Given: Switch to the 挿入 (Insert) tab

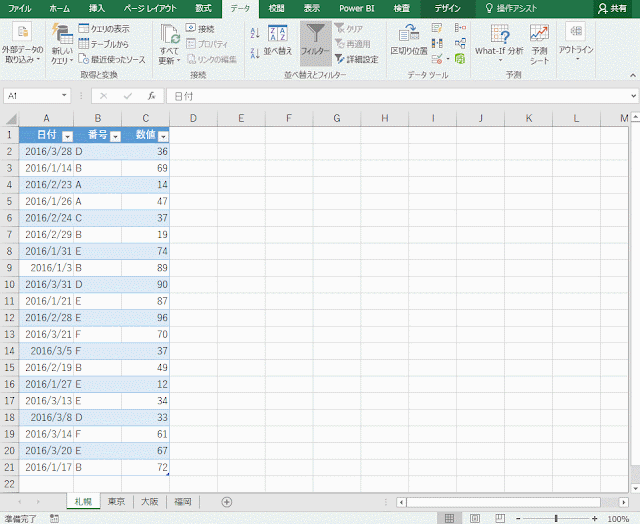Looking at the screenshot, I should pos(97,8).
